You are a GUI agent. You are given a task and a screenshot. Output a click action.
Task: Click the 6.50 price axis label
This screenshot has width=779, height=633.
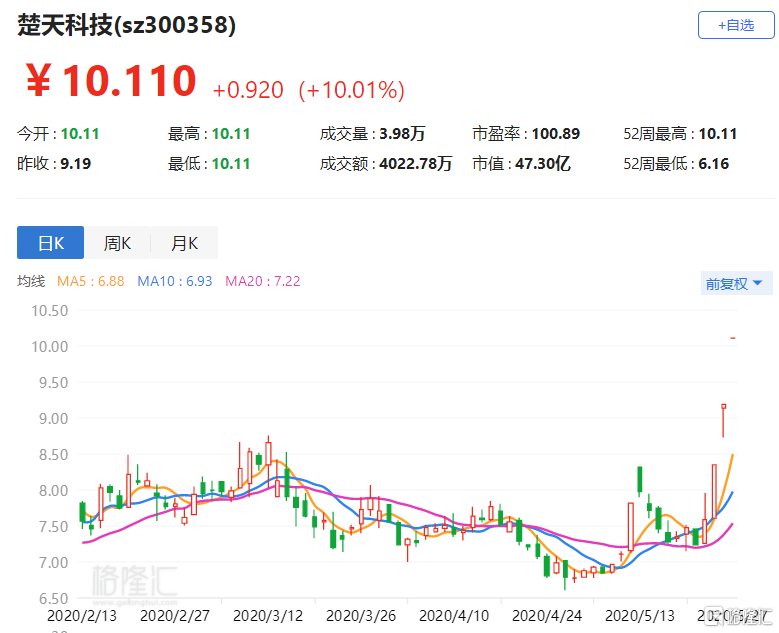tap(53, 599)
